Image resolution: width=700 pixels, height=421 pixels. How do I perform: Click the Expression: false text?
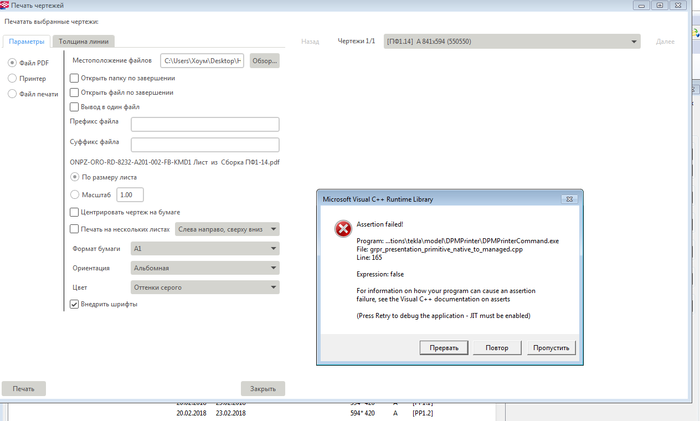click(380, 274)
